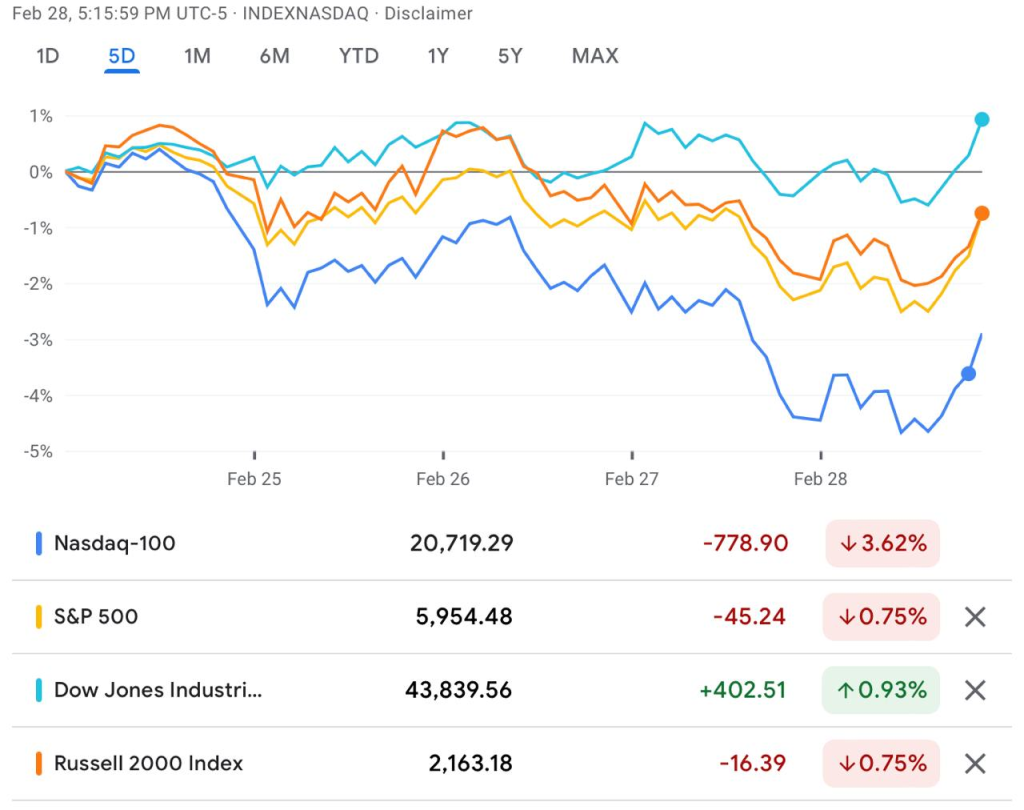Click the Feb 26 date marker on axis
The width and height of the screenshot is (1024, 810).
tap(443, 479)
